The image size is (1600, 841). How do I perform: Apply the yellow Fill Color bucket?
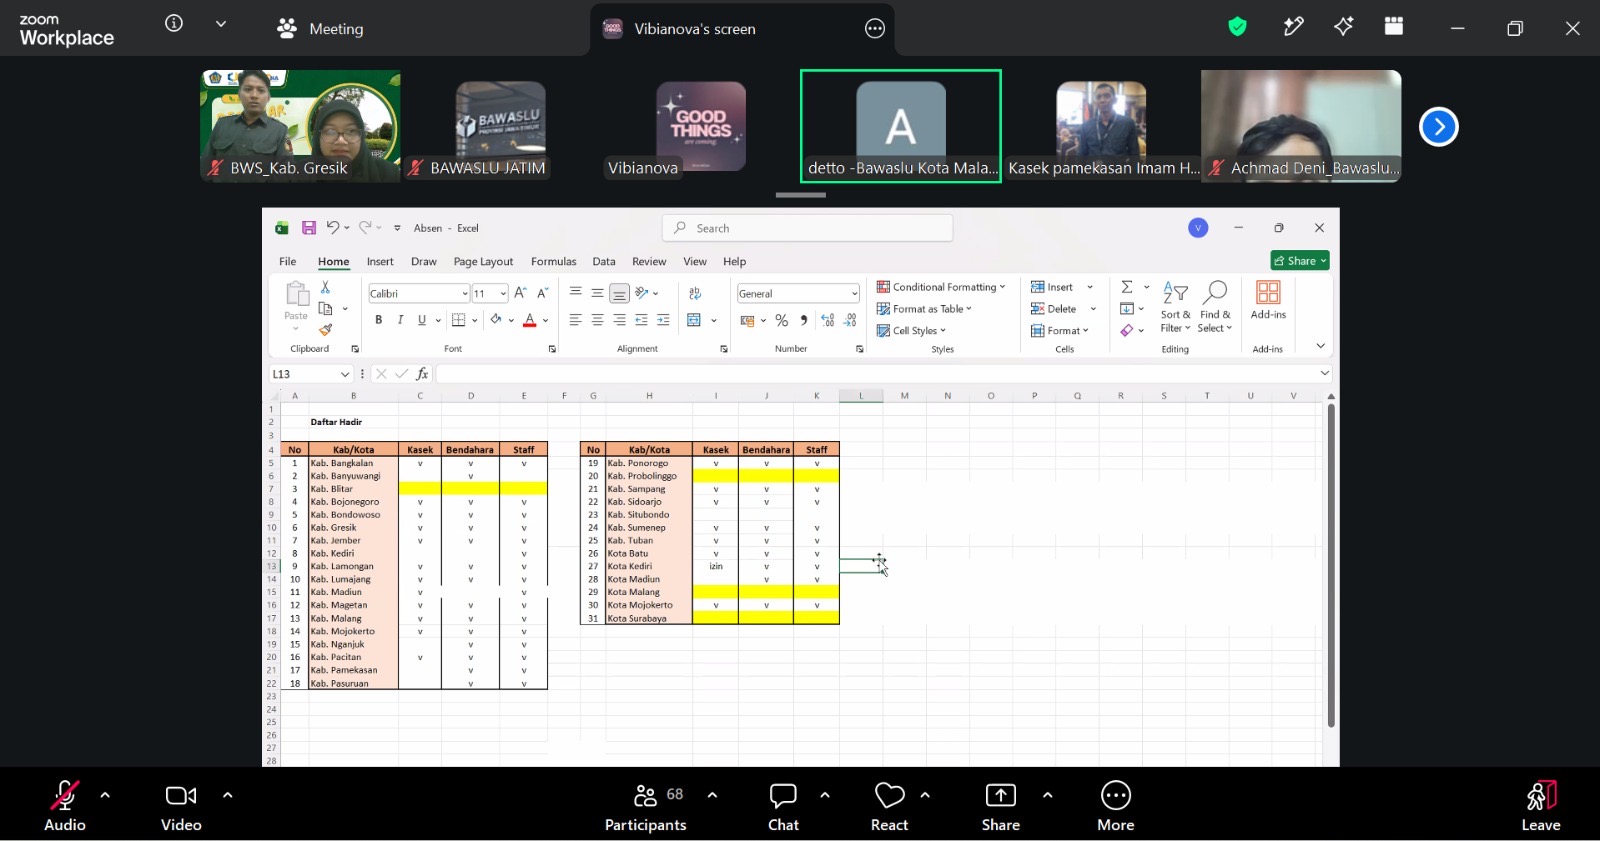click(496, 320)
